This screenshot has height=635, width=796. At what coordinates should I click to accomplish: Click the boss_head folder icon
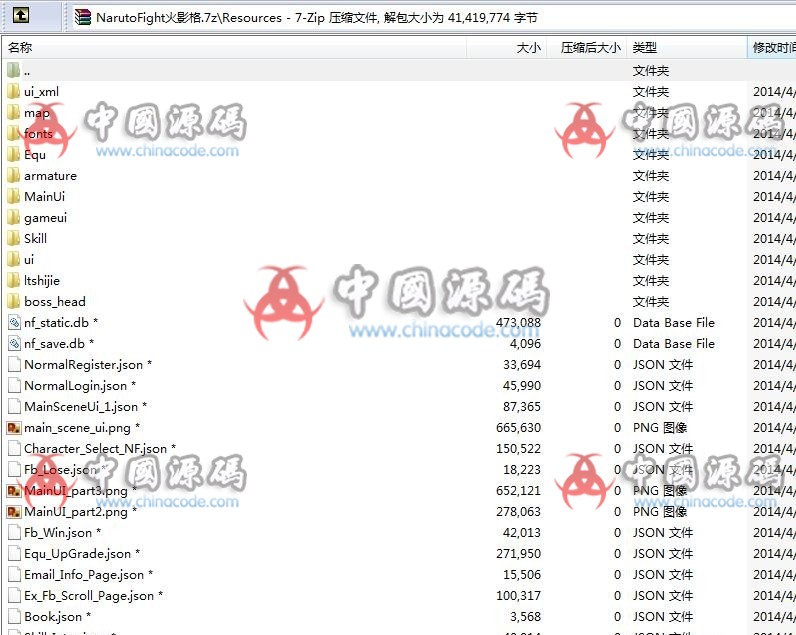tap(13, 302)
